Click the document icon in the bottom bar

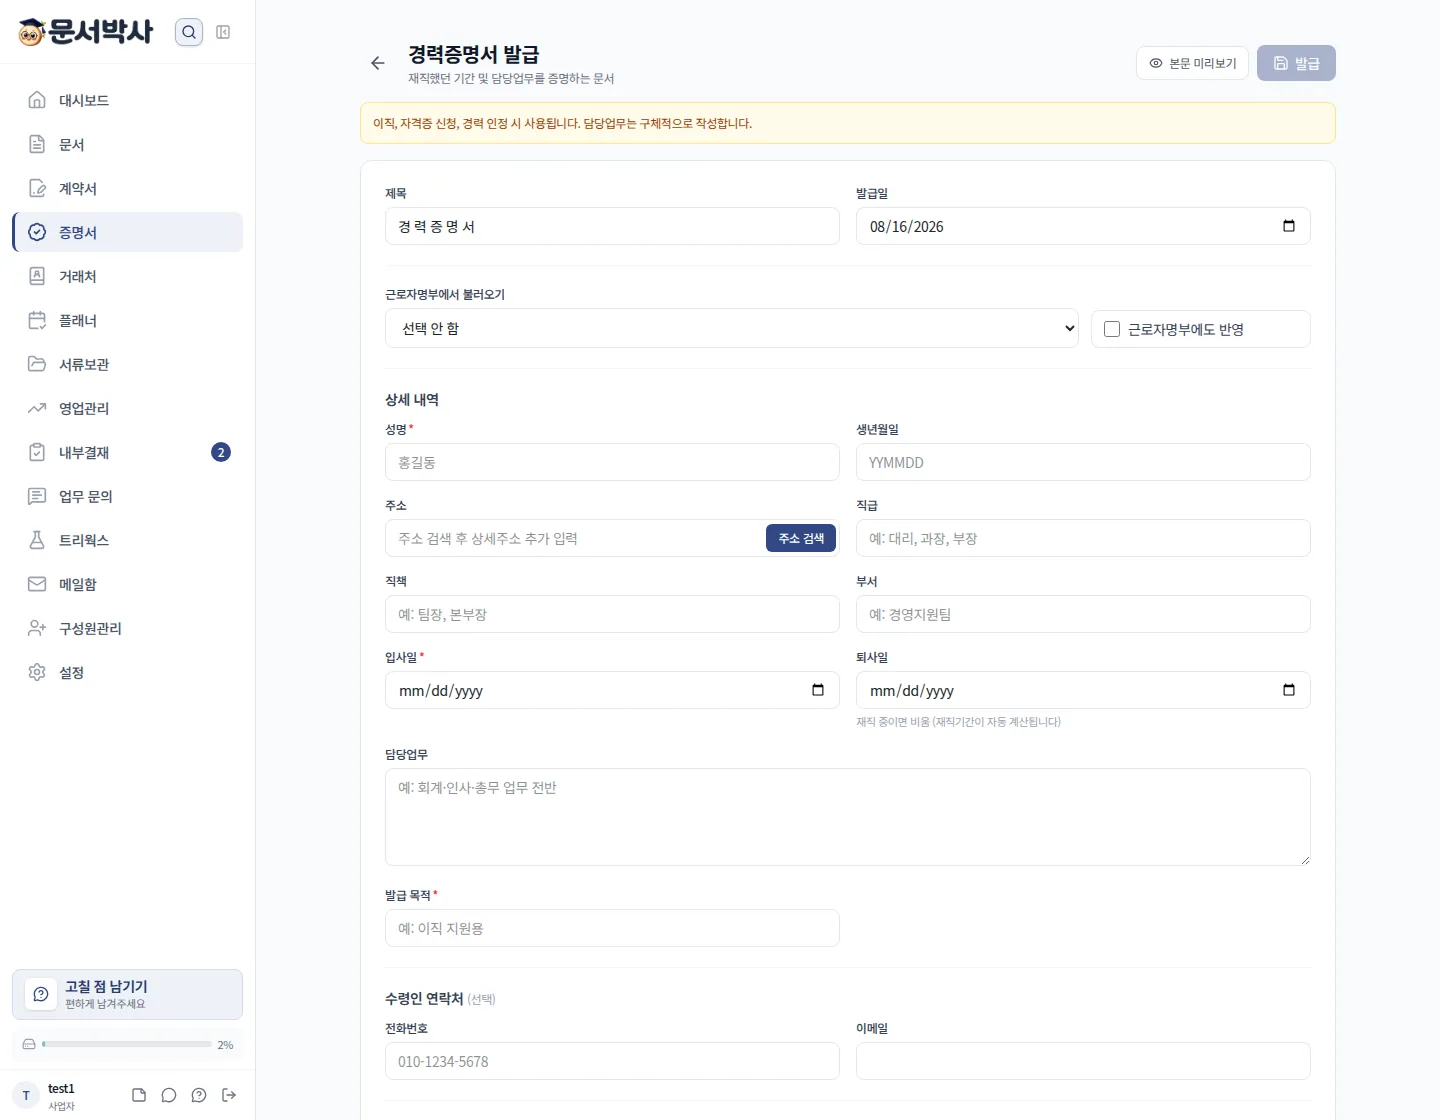tap(139, 1095)
